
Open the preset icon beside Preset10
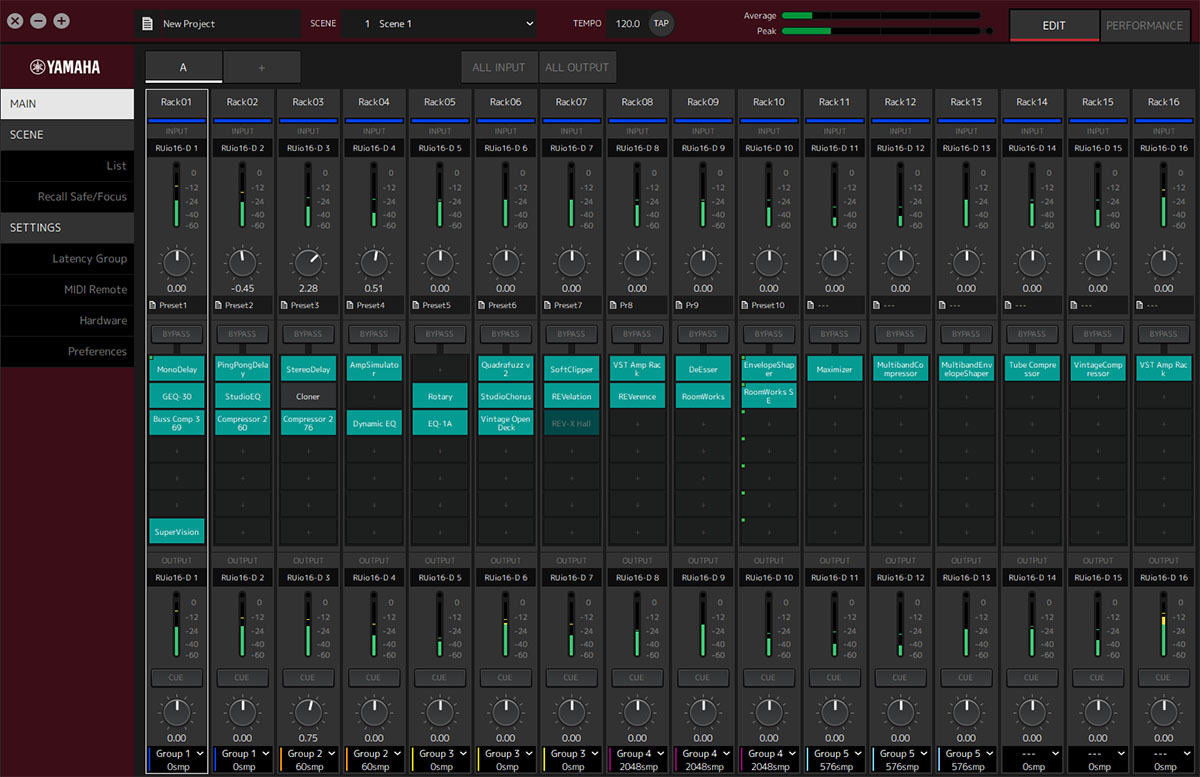tap(746, 305)
